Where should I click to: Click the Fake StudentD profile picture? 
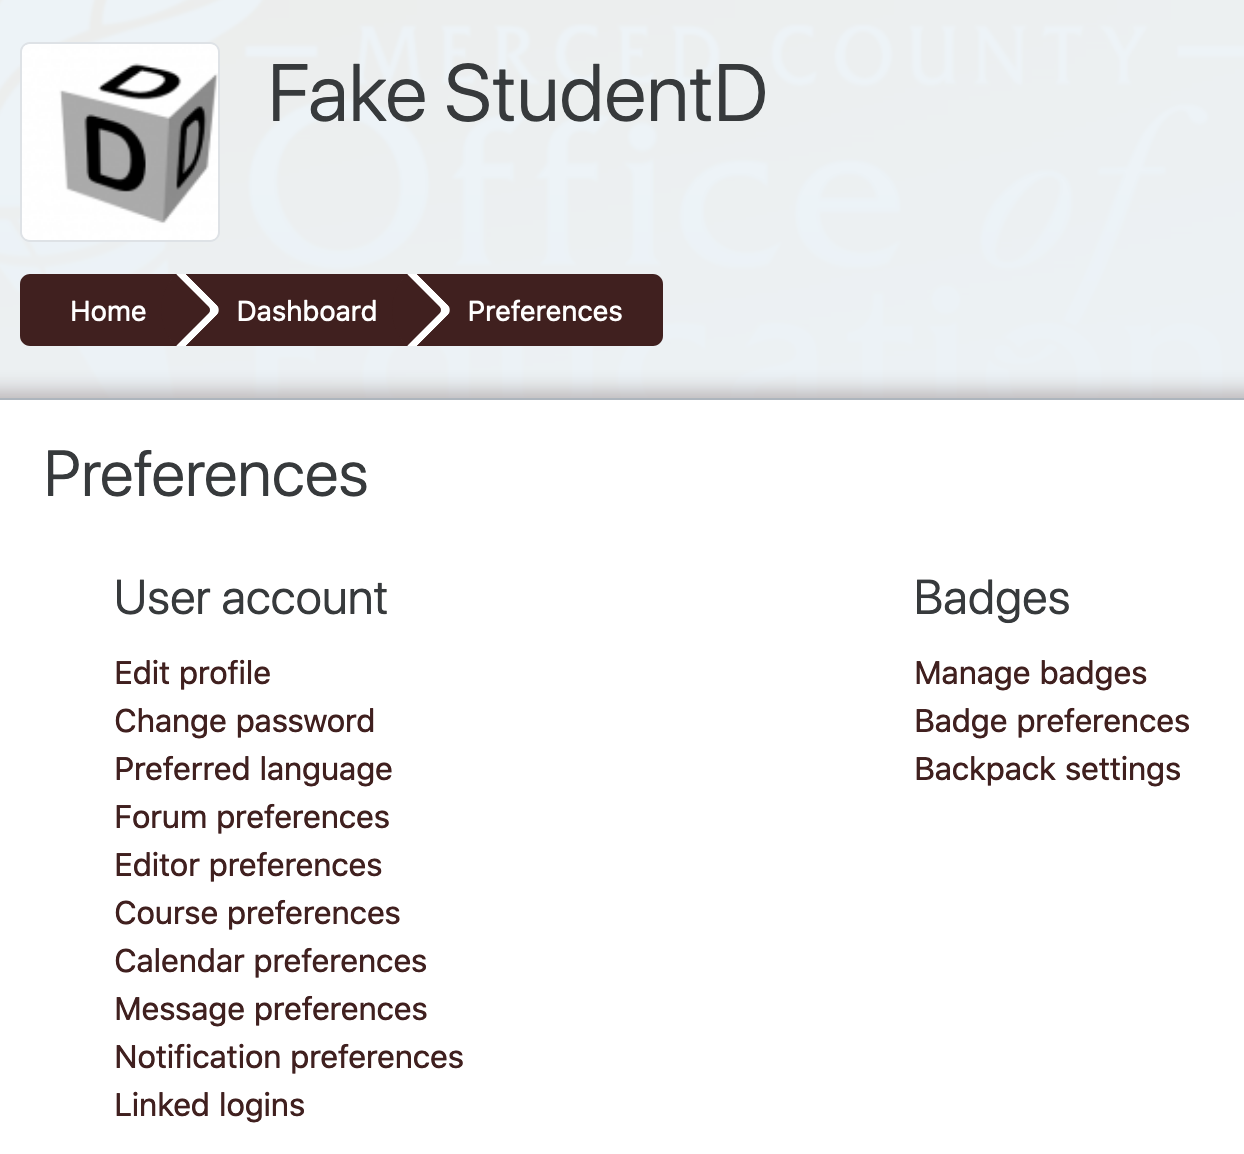click(x=120, y=142)
